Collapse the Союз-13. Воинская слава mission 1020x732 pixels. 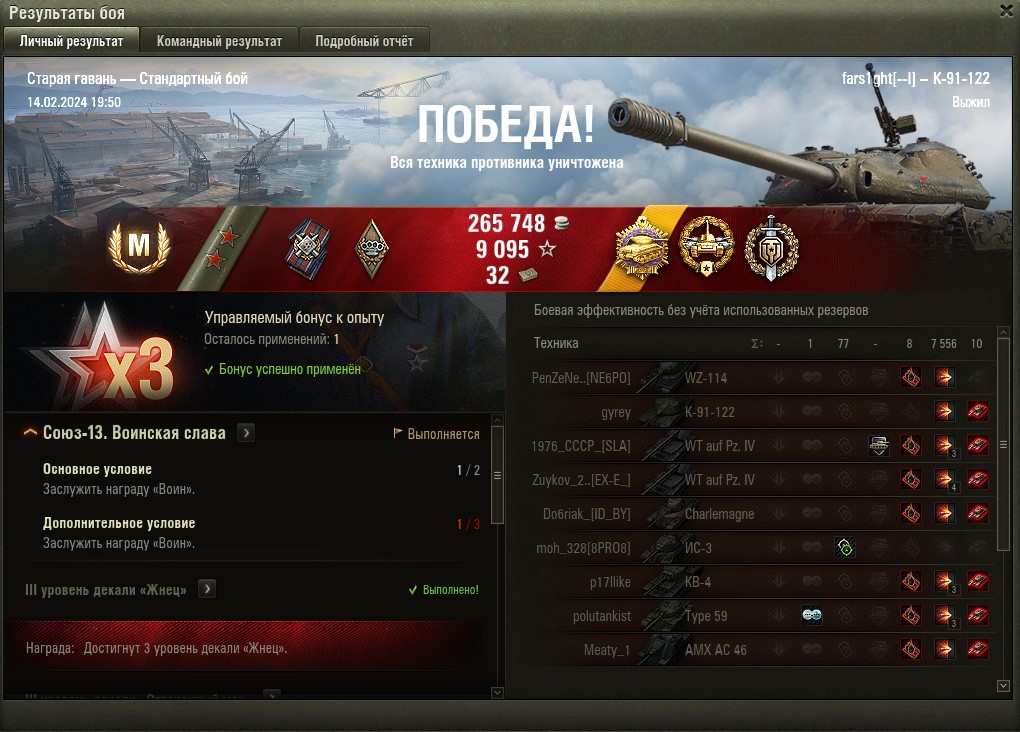[x=30, y=432]
